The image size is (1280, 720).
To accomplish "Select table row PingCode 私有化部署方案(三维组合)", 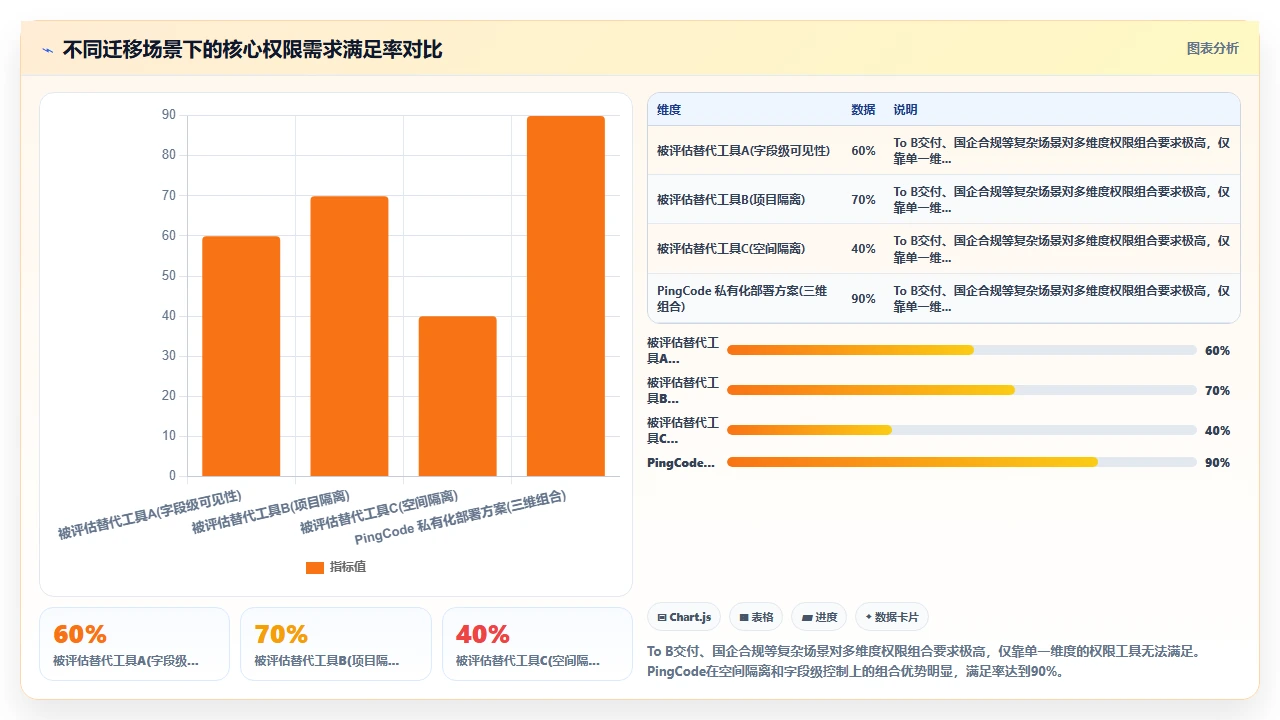I will 944,299.
